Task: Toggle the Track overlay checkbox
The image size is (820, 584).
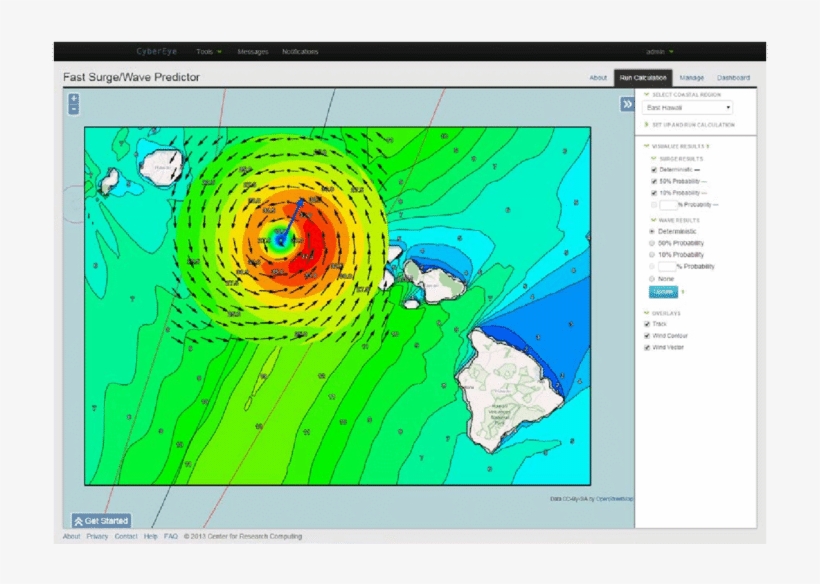Action: (645, 324)
